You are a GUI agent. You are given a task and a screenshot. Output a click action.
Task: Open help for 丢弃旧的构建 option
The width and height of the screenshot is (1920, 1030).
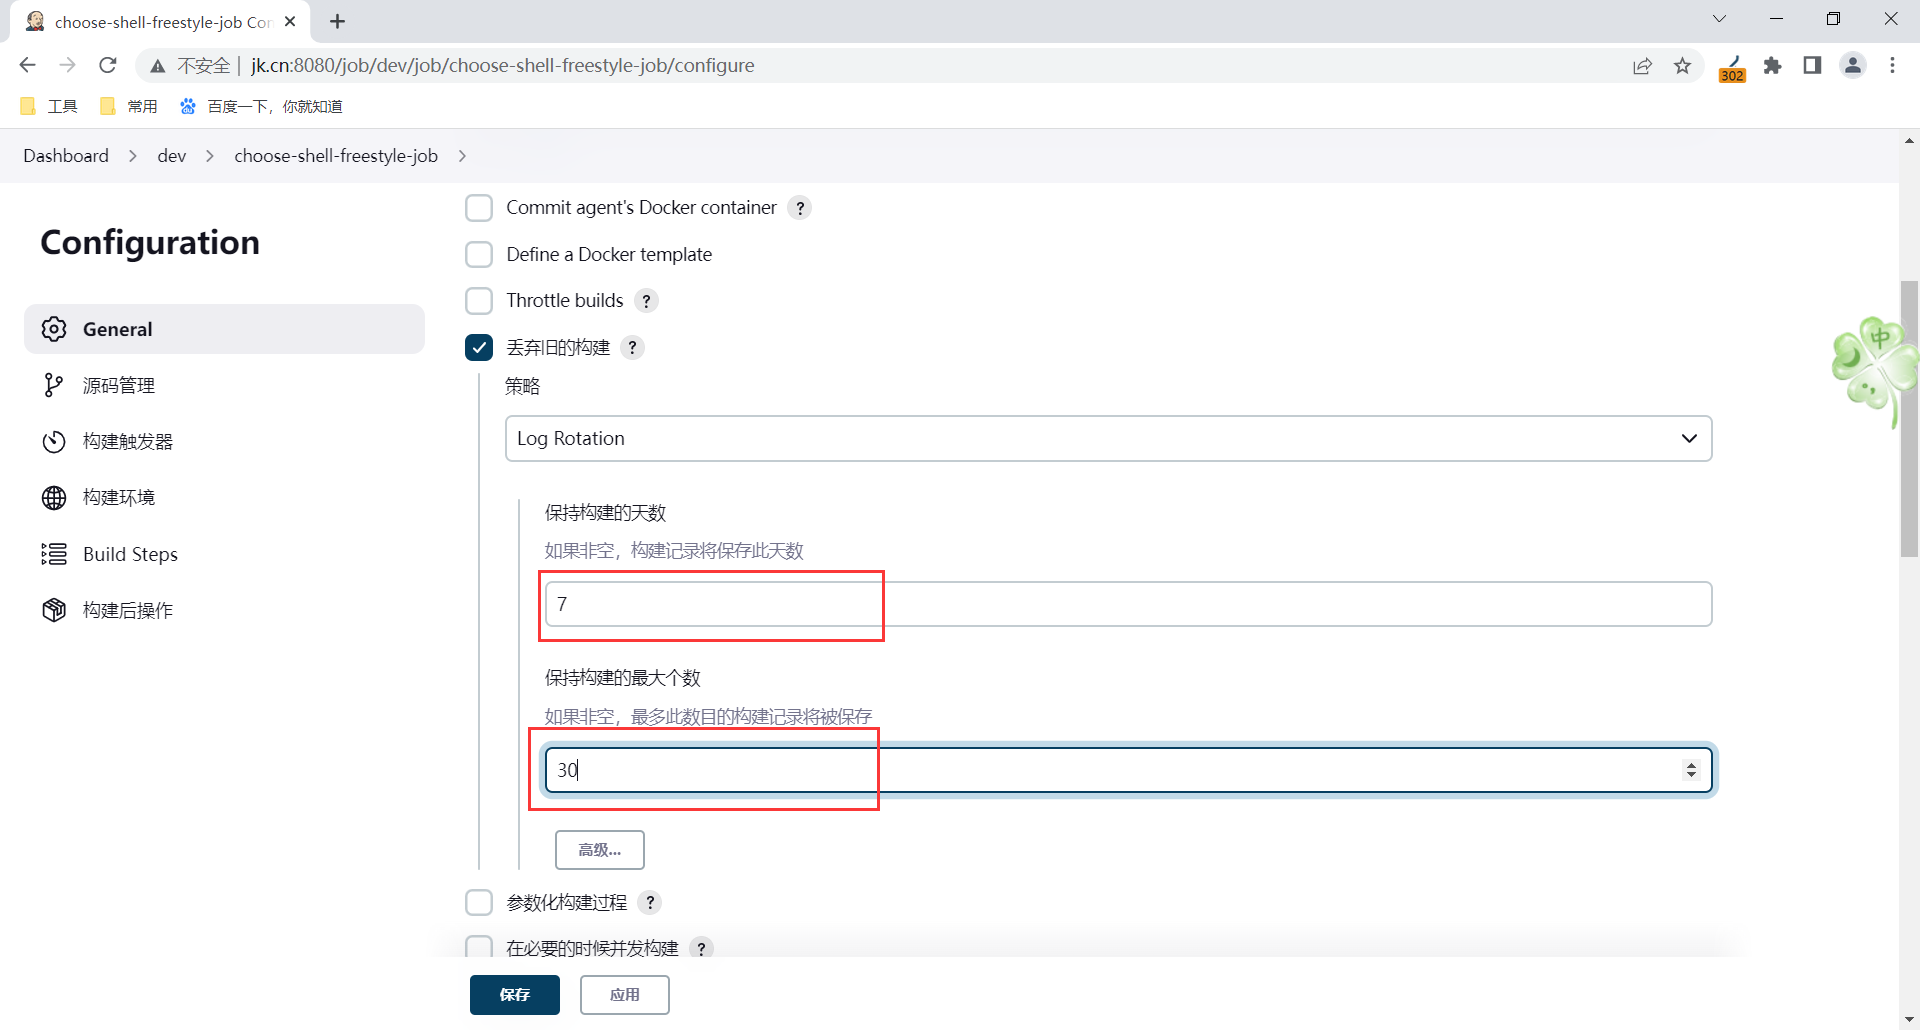[x=632, y=348]
